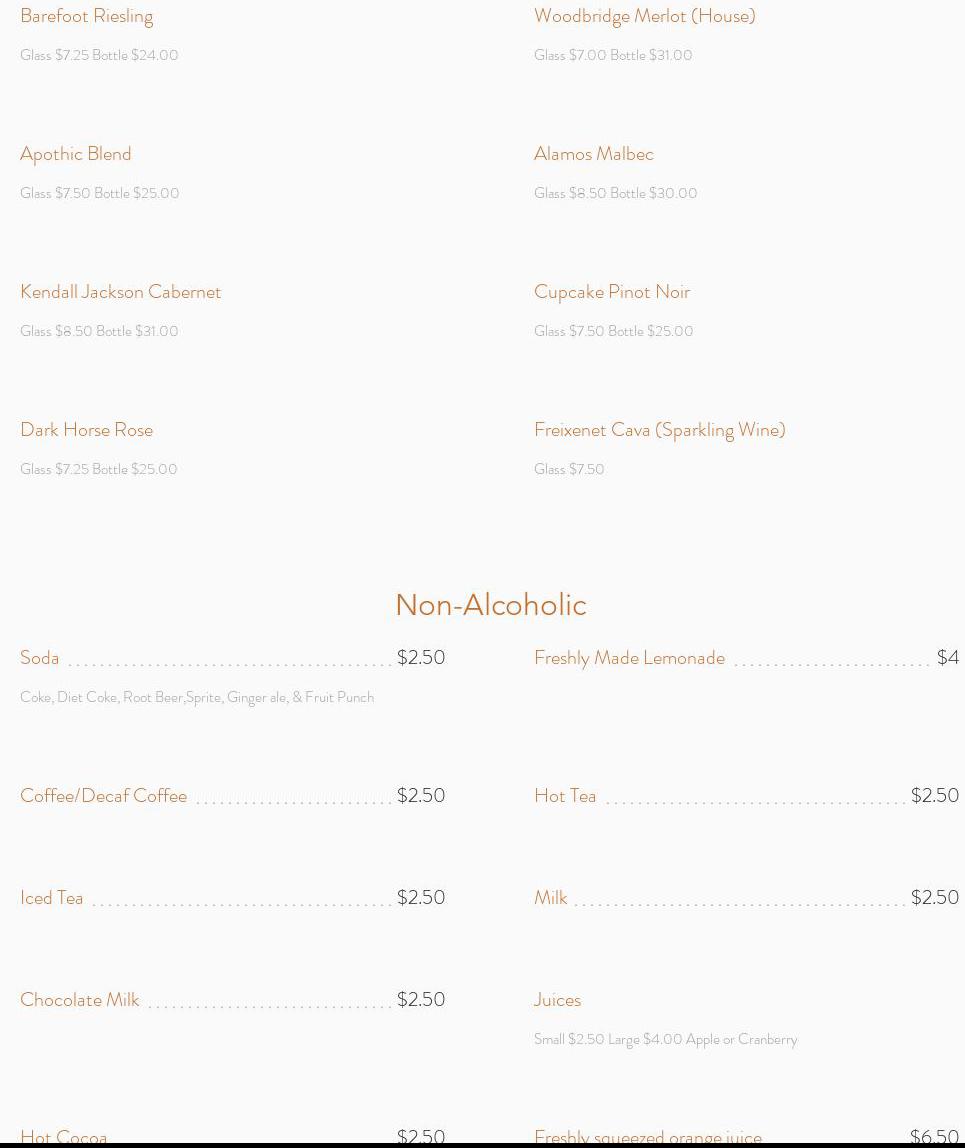Choose Coffee/Decaf Coffee item
This screenshot has height=1148, width=965.
103,796
